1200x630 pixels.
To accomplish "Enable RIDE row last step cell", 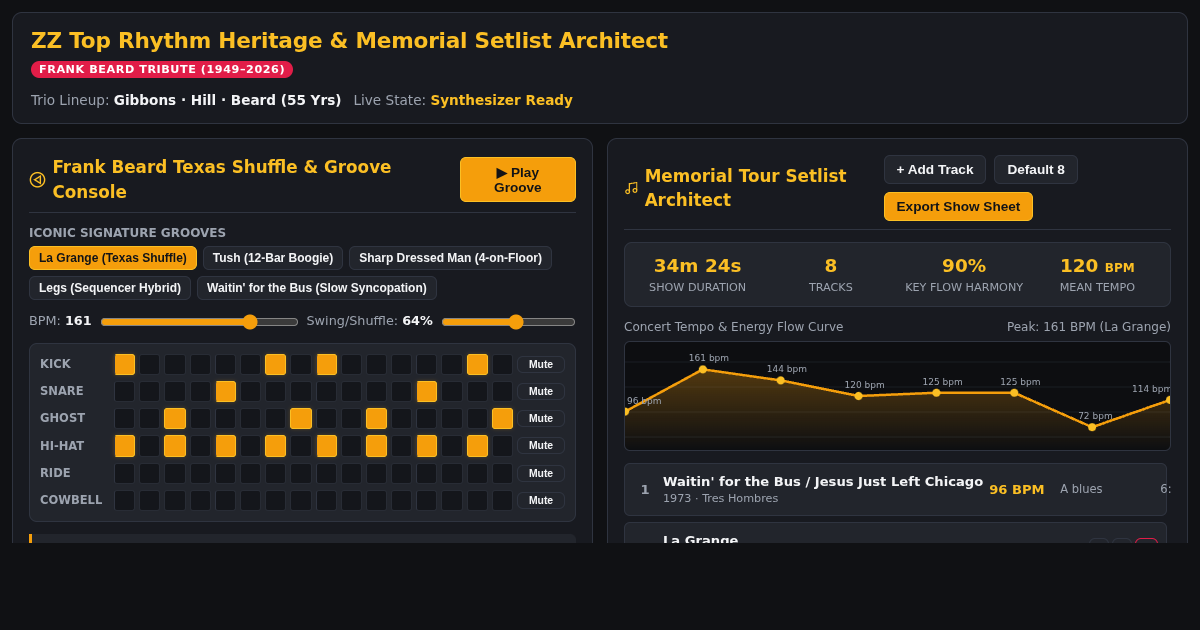I will point(503,473).
